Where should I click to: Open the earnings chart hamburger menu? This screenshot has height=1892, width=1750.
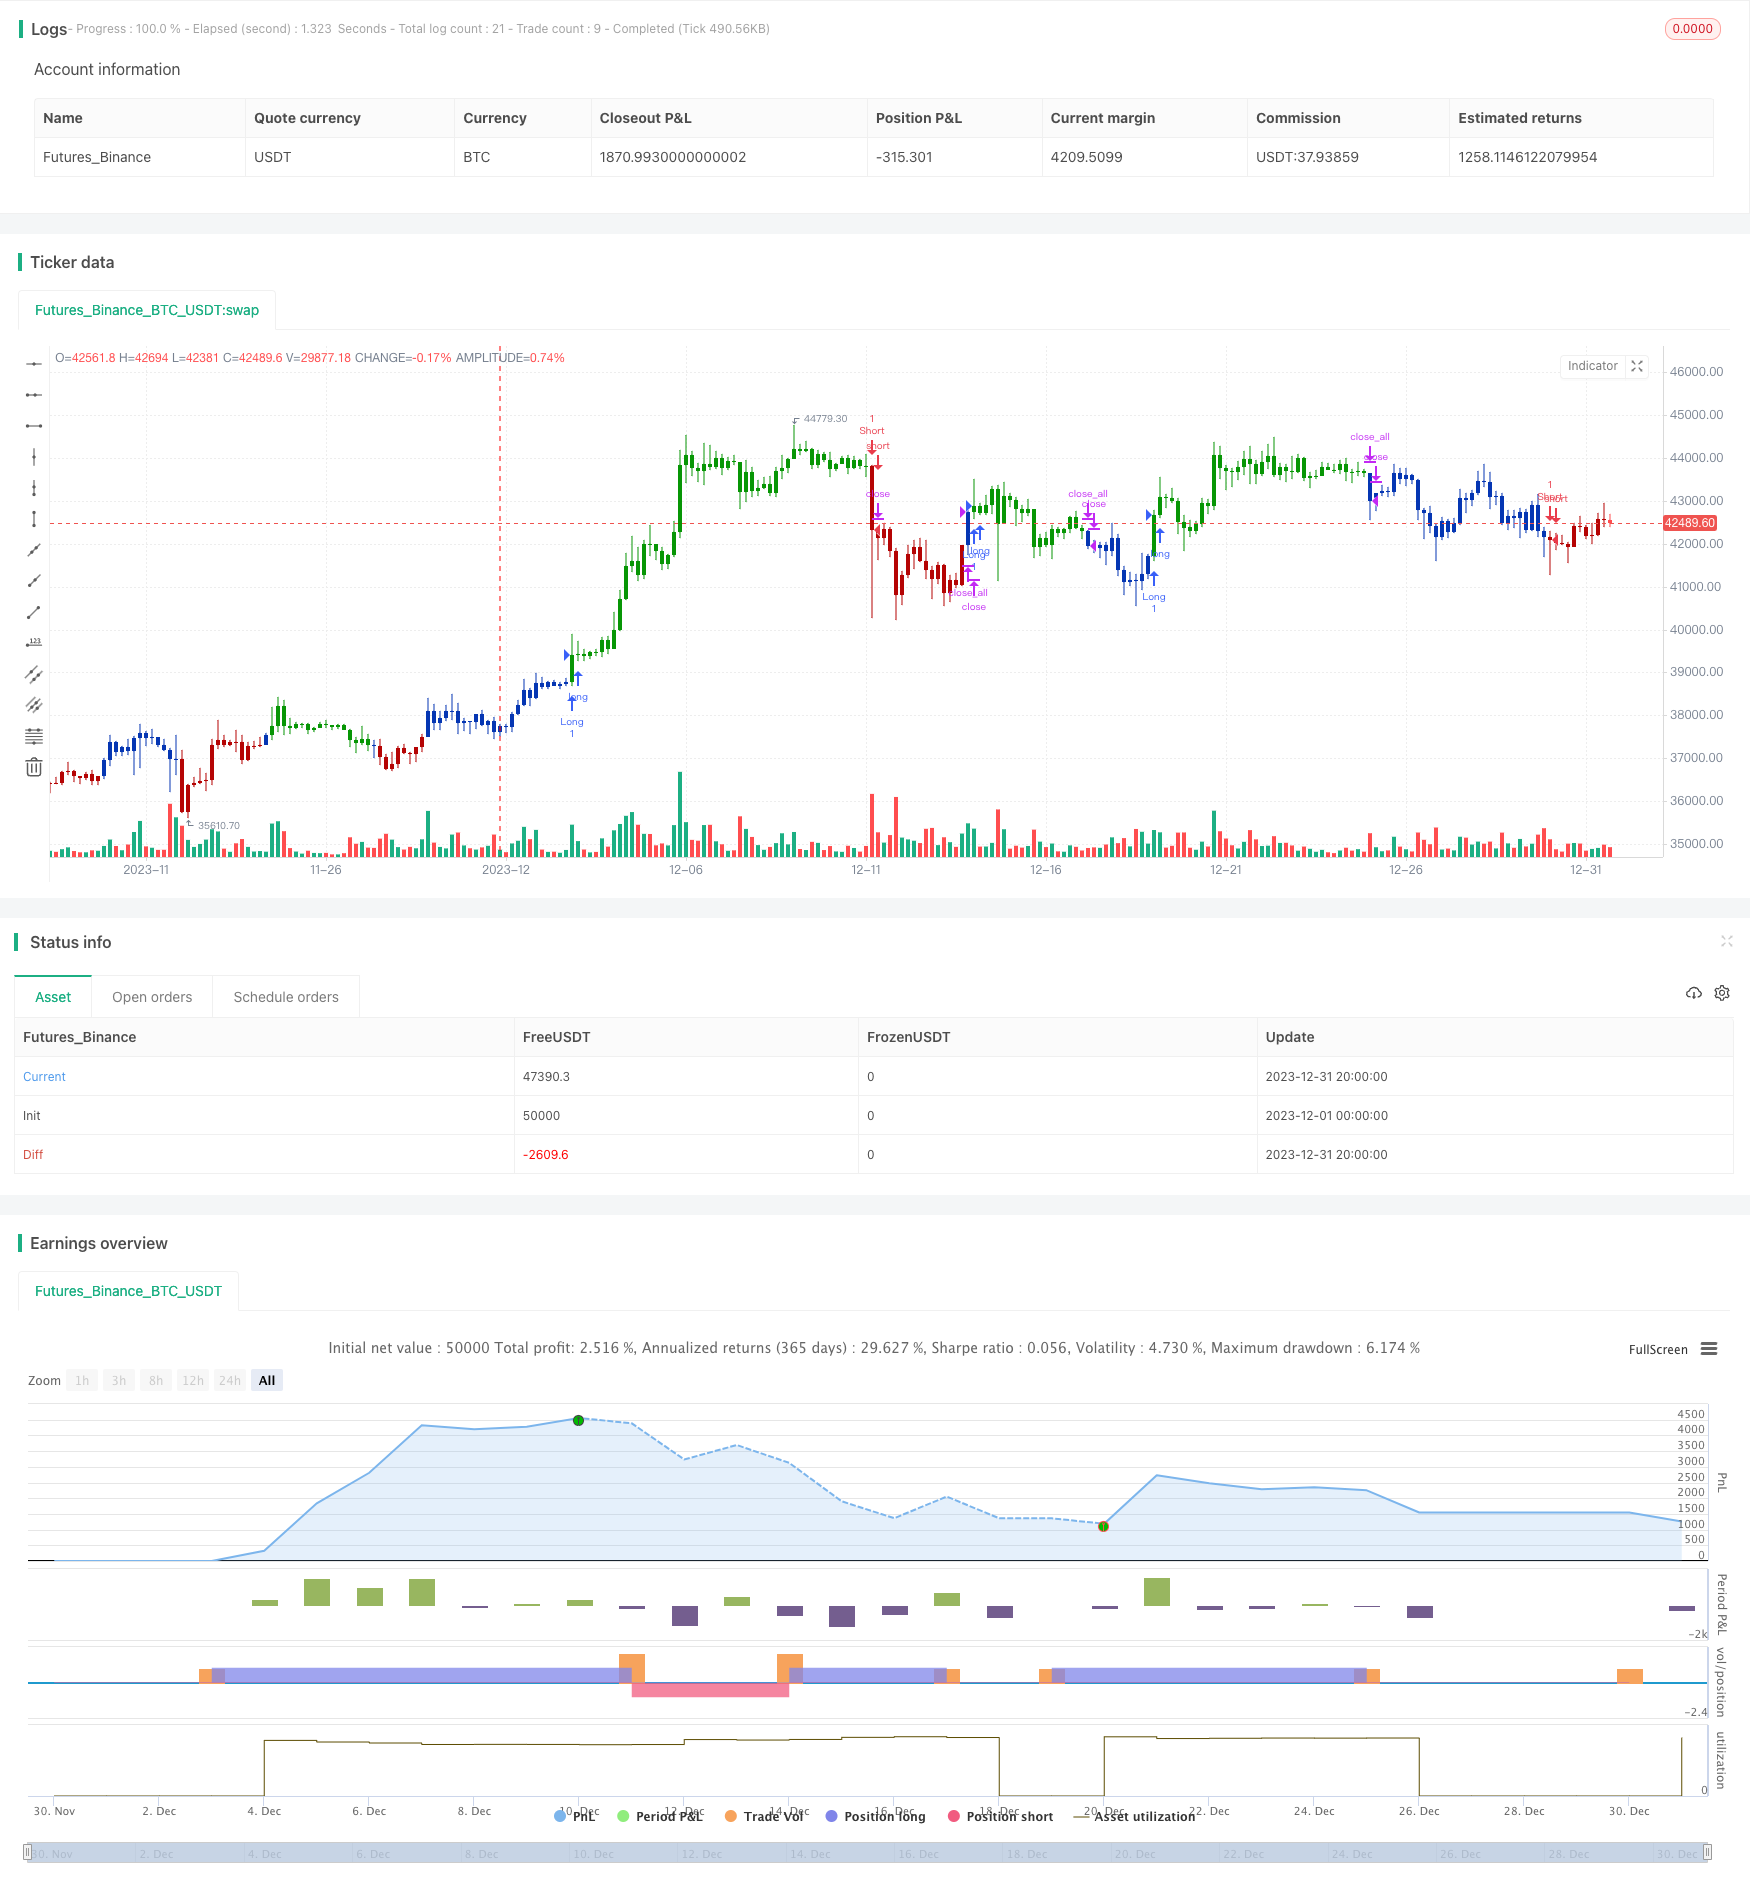tap(1709, 1349)
